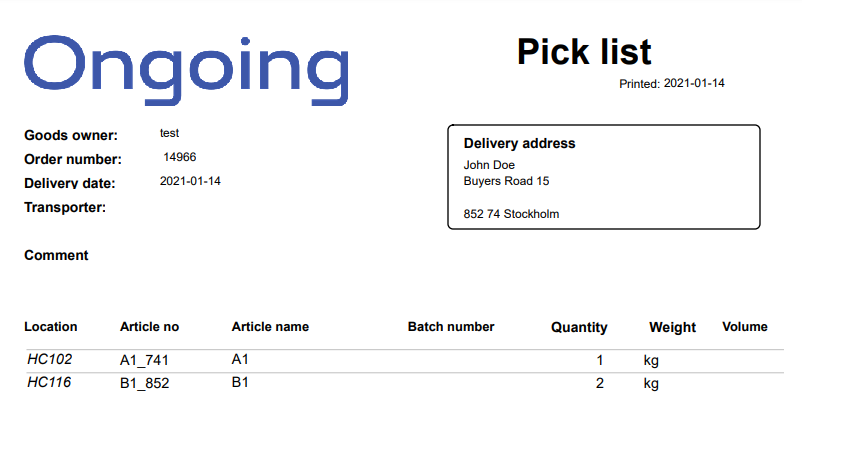Click location HC102 in first row

(49, 360)
